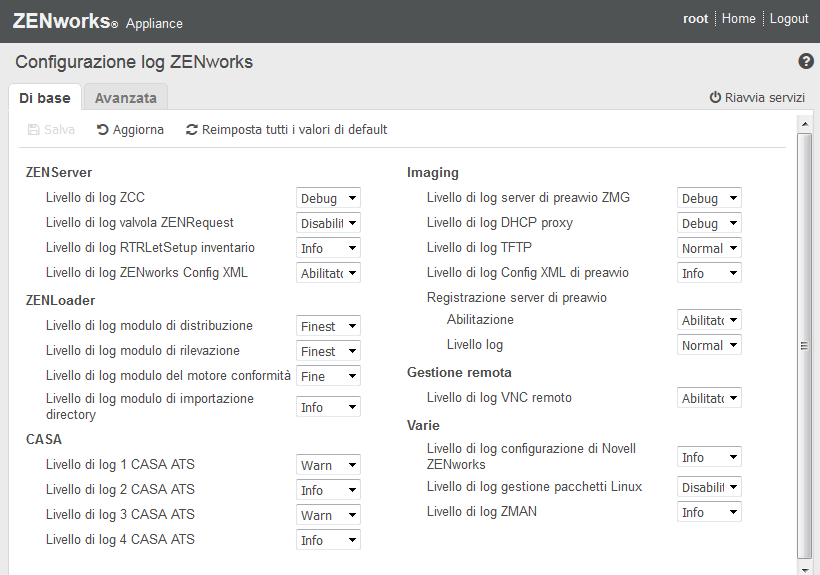Screen dimensions: 820x575
Task: Click the Salva floppy disk icon
Action: [34, 129]
